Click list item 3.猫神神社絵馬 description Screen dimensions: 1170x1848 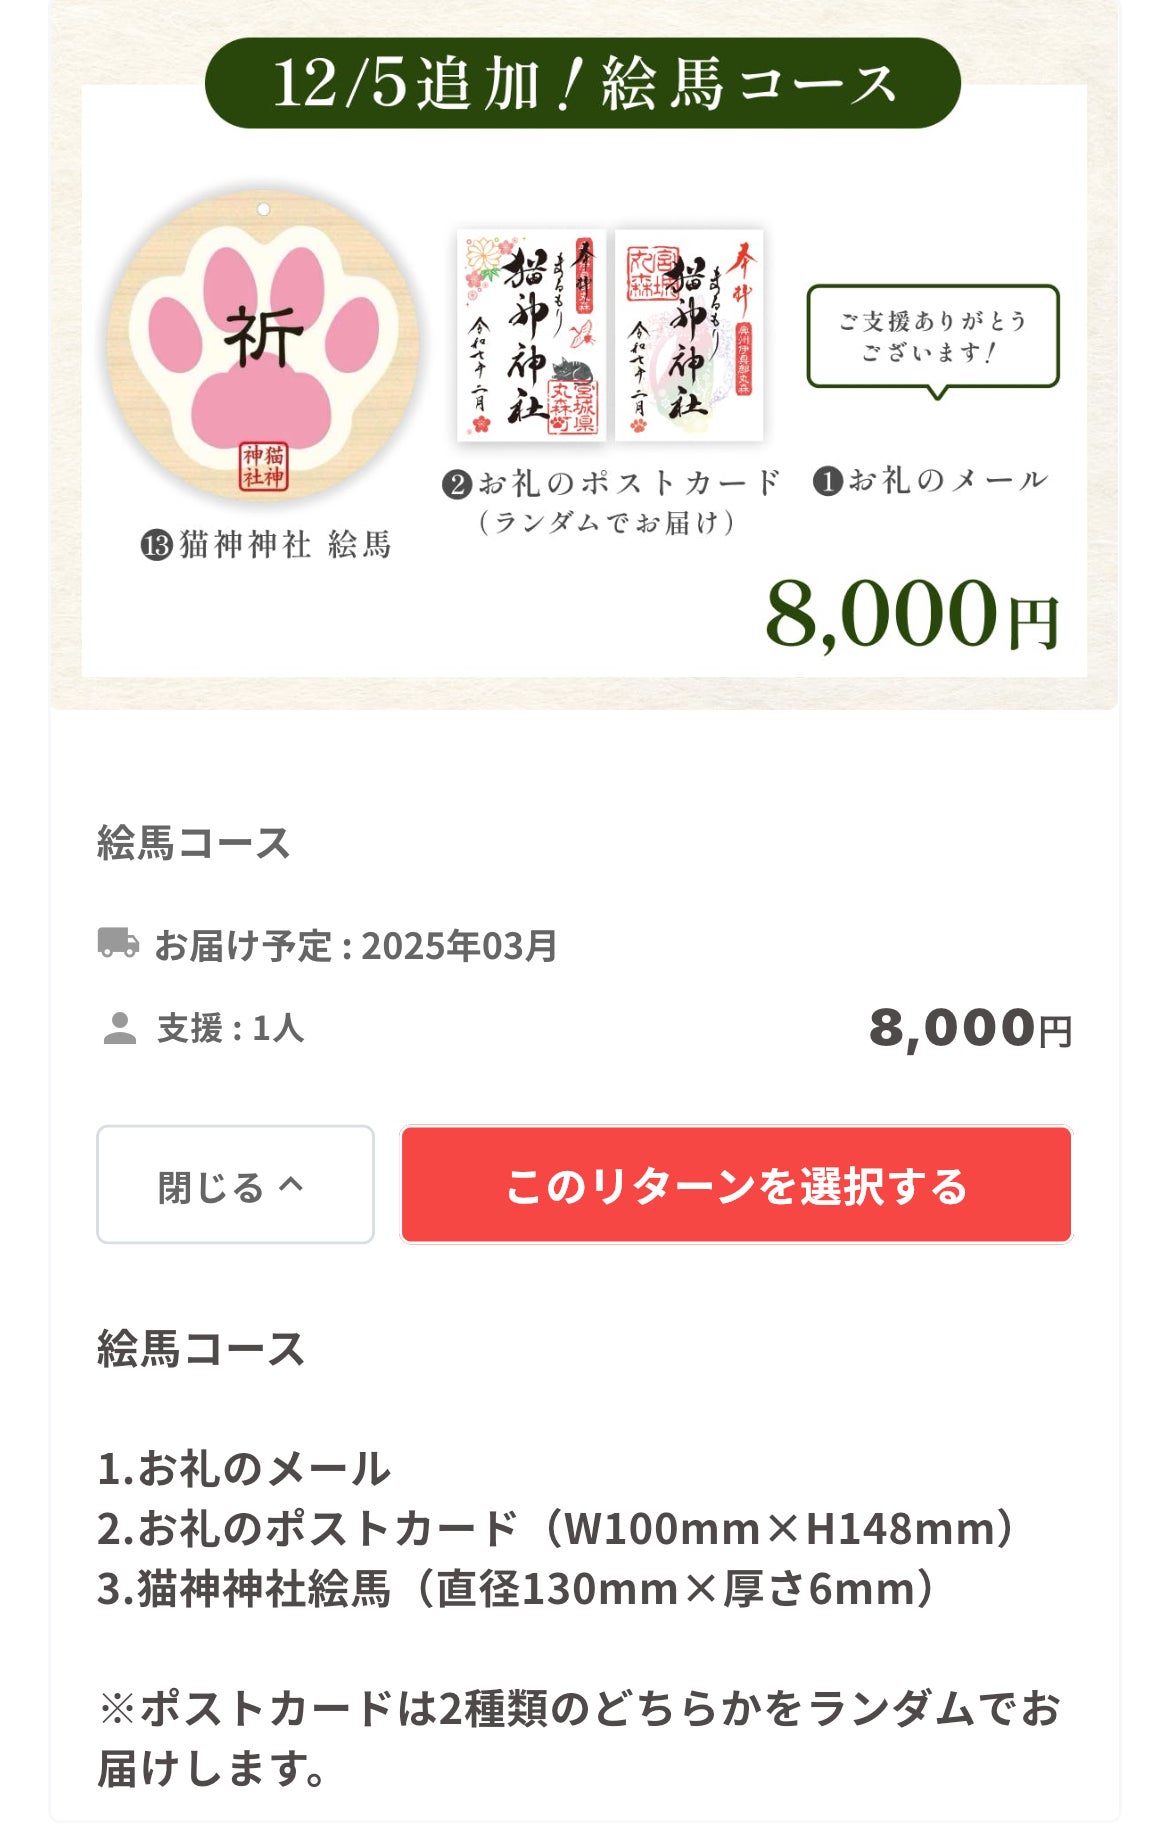point(516,1589)
